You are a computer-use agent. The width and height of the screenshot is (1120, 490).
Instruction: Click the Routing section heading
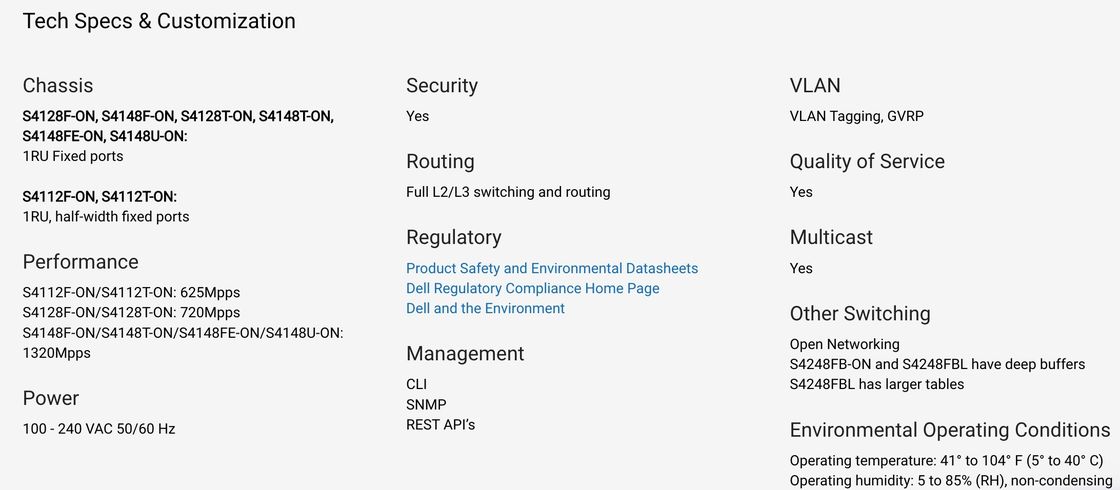[440, 162]
